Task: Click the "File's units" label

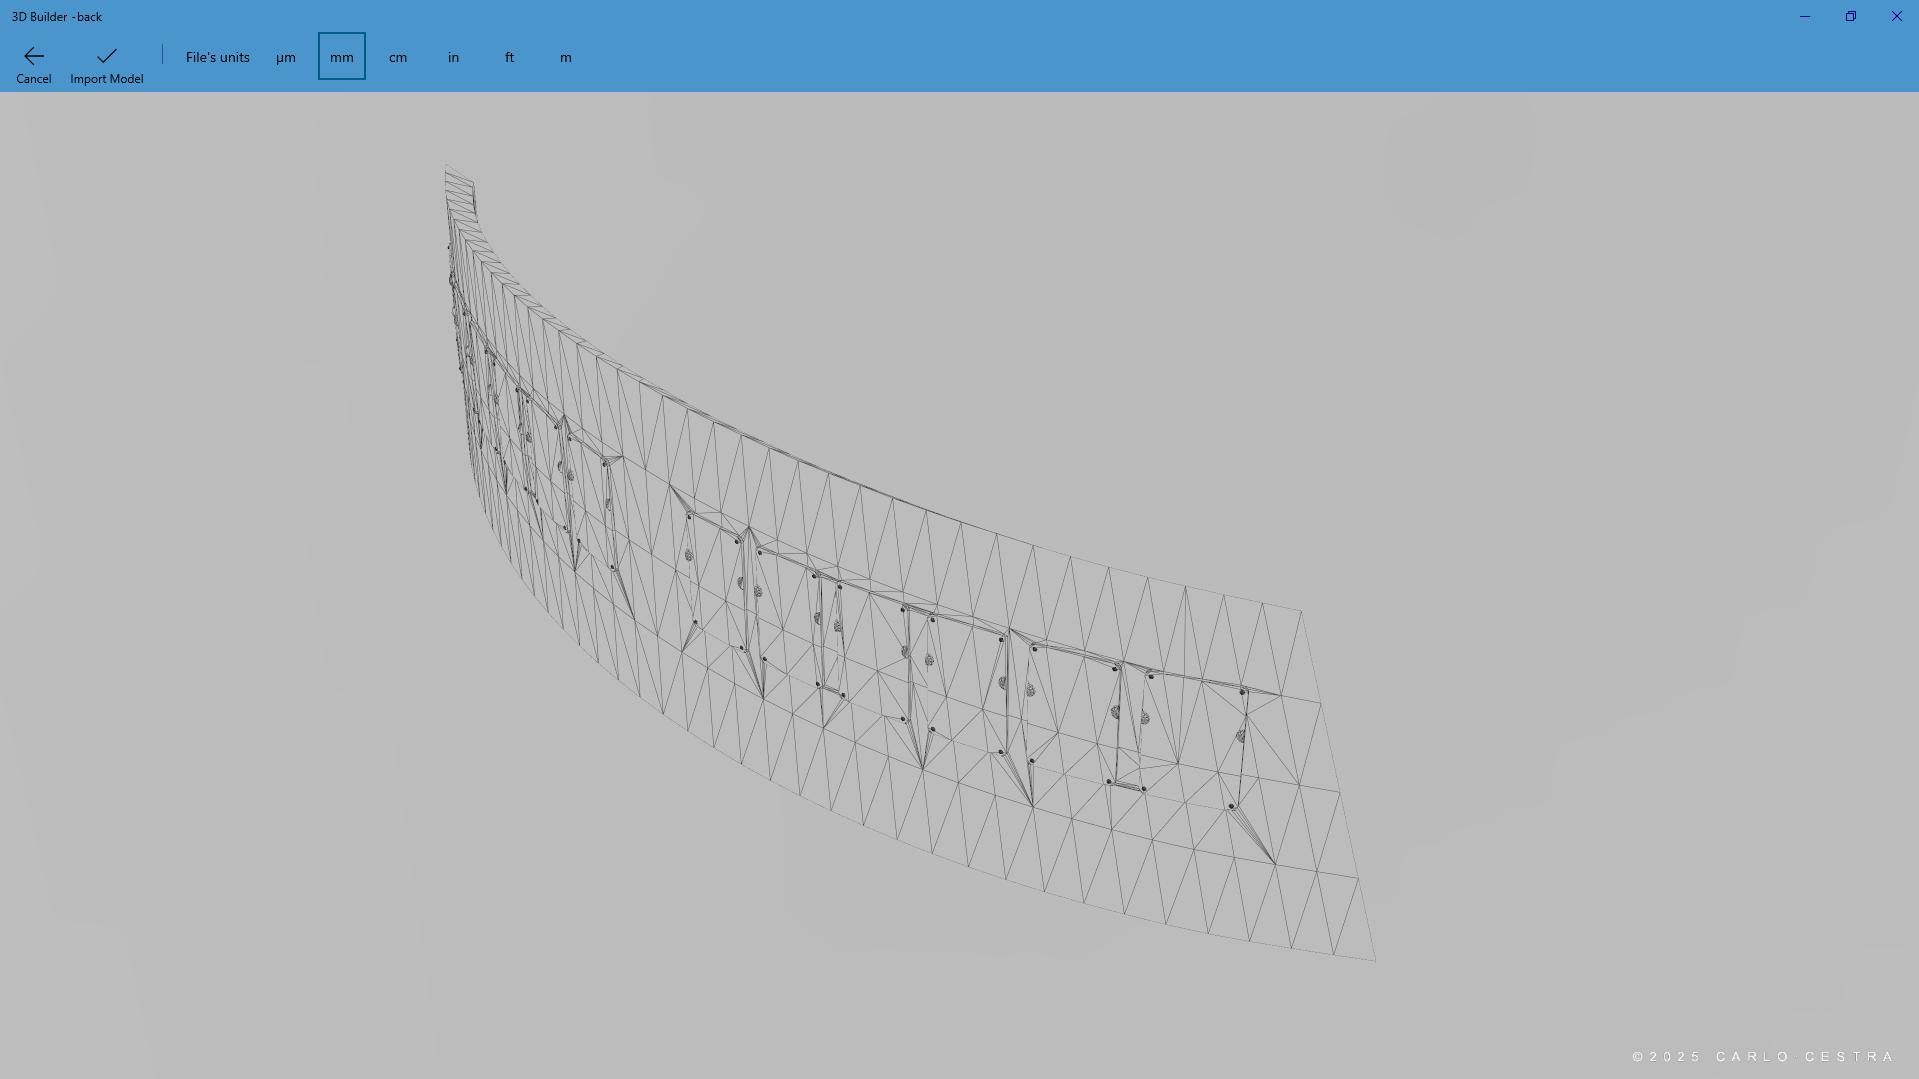Action: [x=217, y=57]
